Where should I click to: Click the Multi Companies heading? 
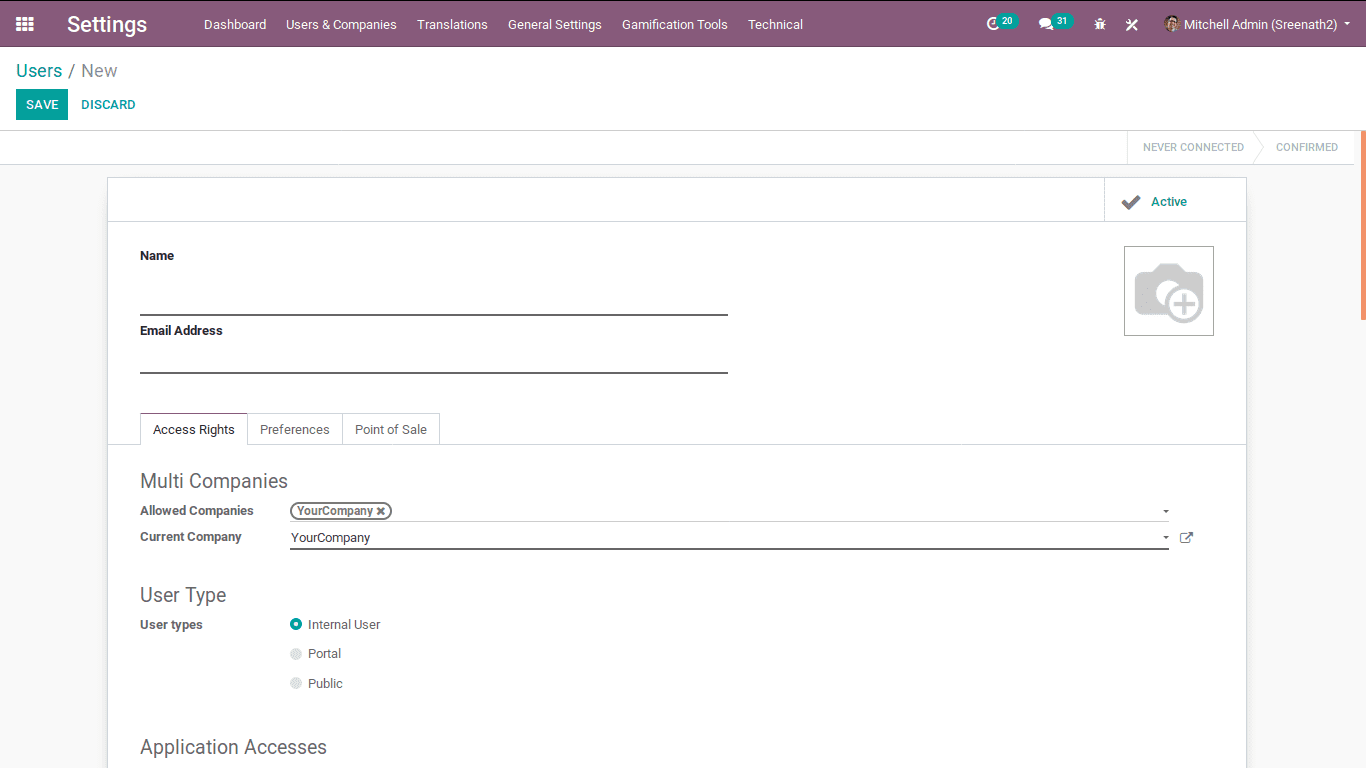214,481
